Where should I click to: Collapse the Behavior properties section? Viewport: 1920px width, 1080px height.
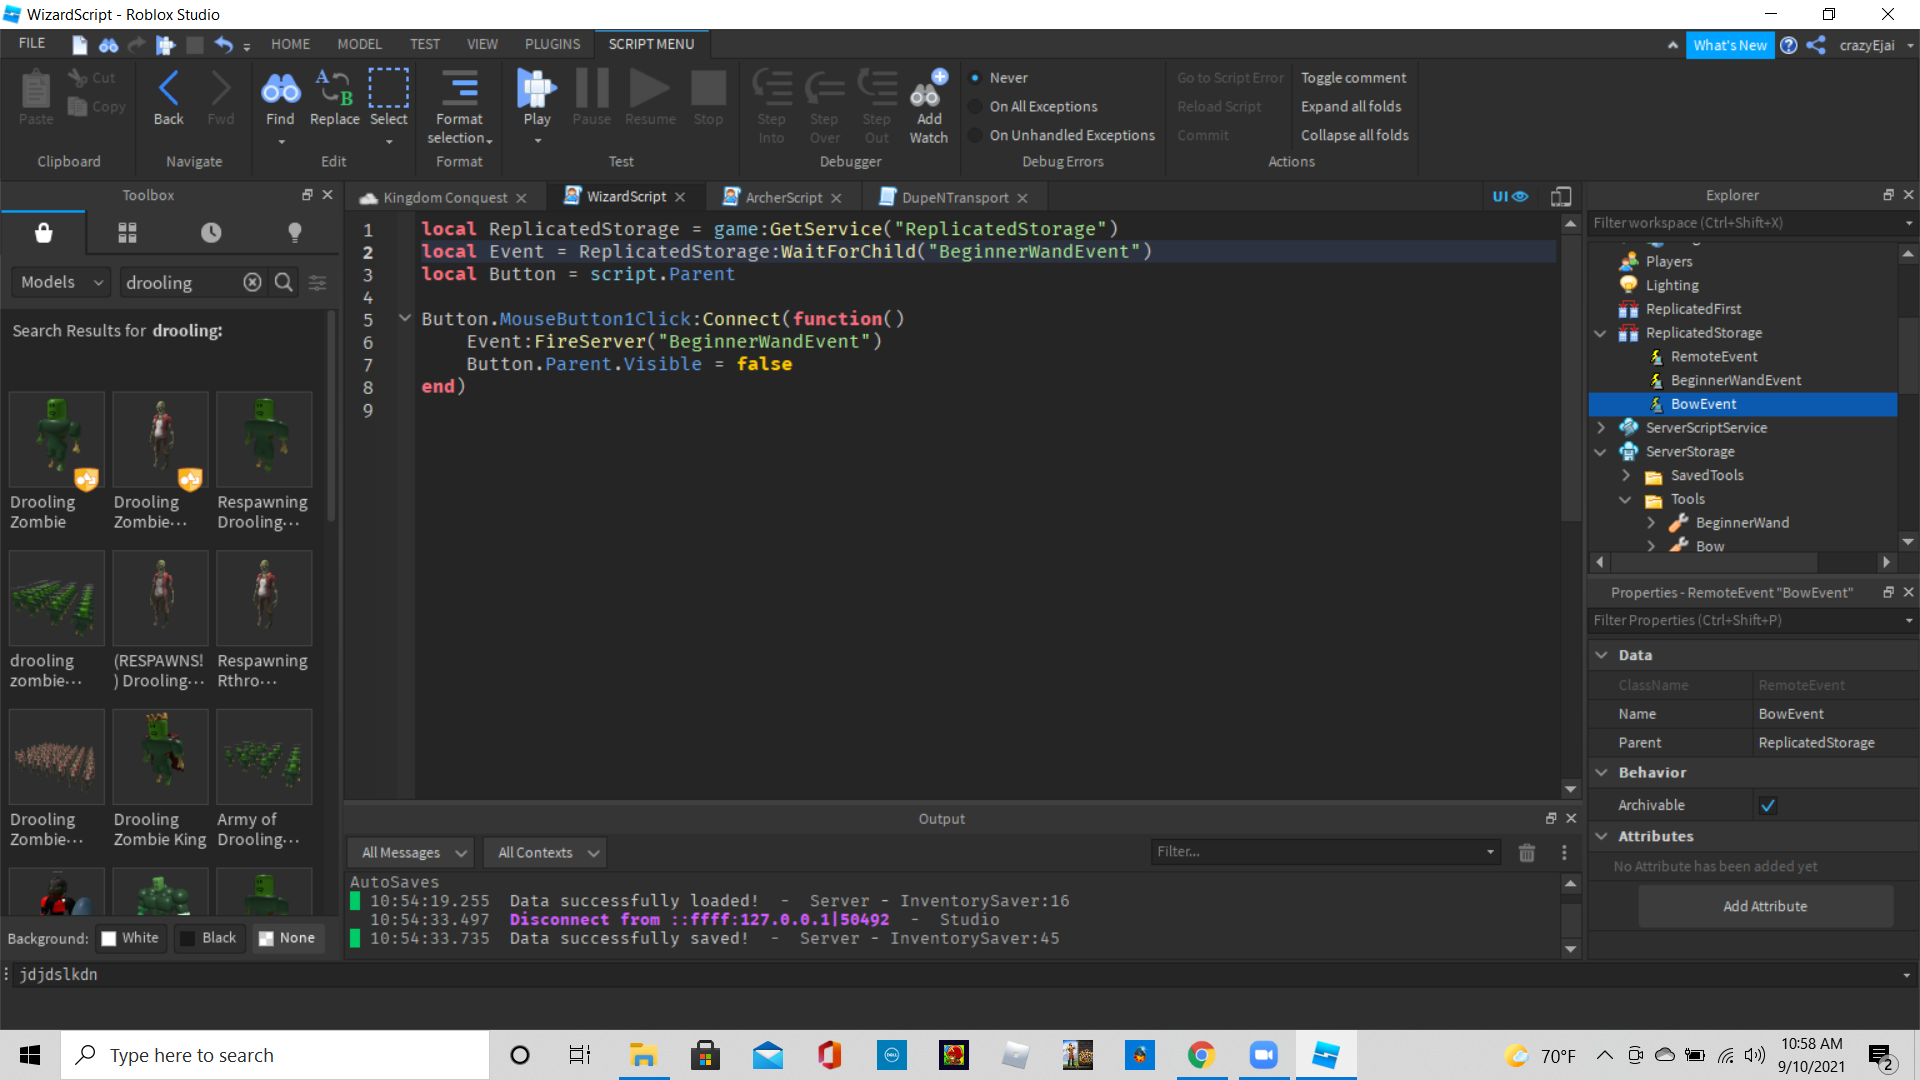click(x=1601, y=773)
